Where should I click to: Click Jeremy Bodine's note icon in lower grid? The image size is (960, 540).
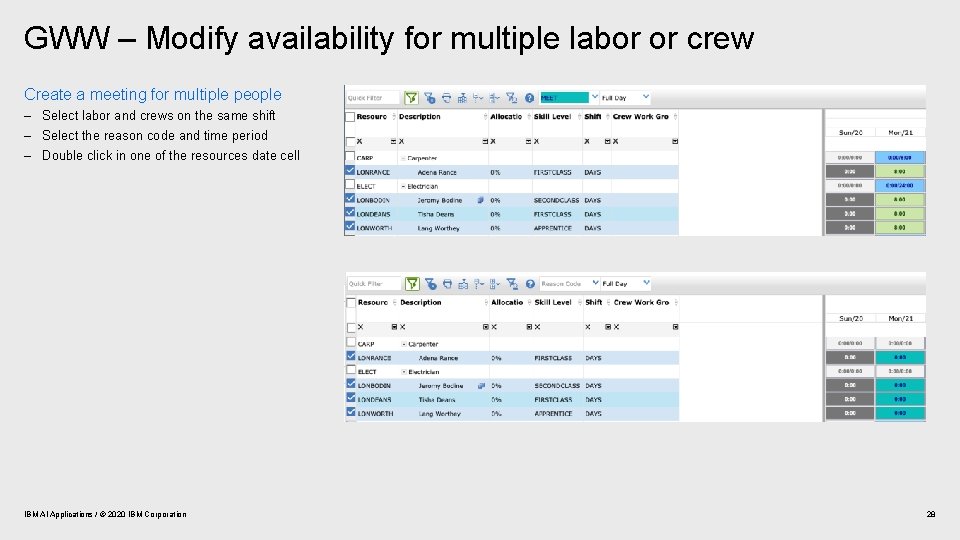[482, 386]
